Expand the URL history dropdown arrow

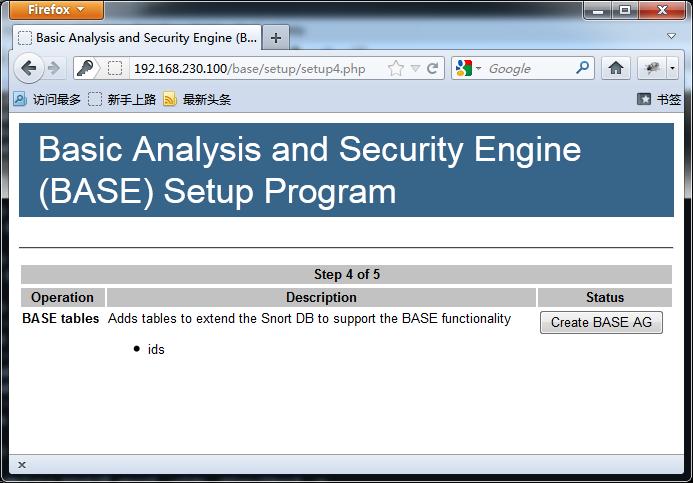tap(415, 68)
